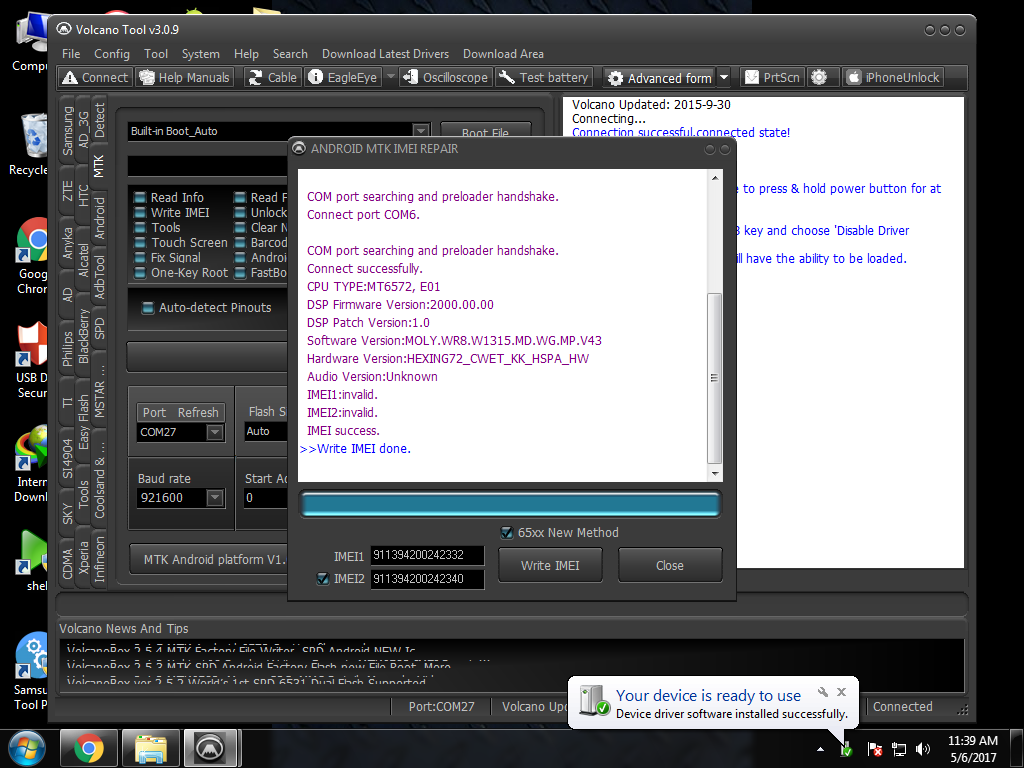Click the Test battery tool
Screen dimensions: 1024x768
click(544, 78)
